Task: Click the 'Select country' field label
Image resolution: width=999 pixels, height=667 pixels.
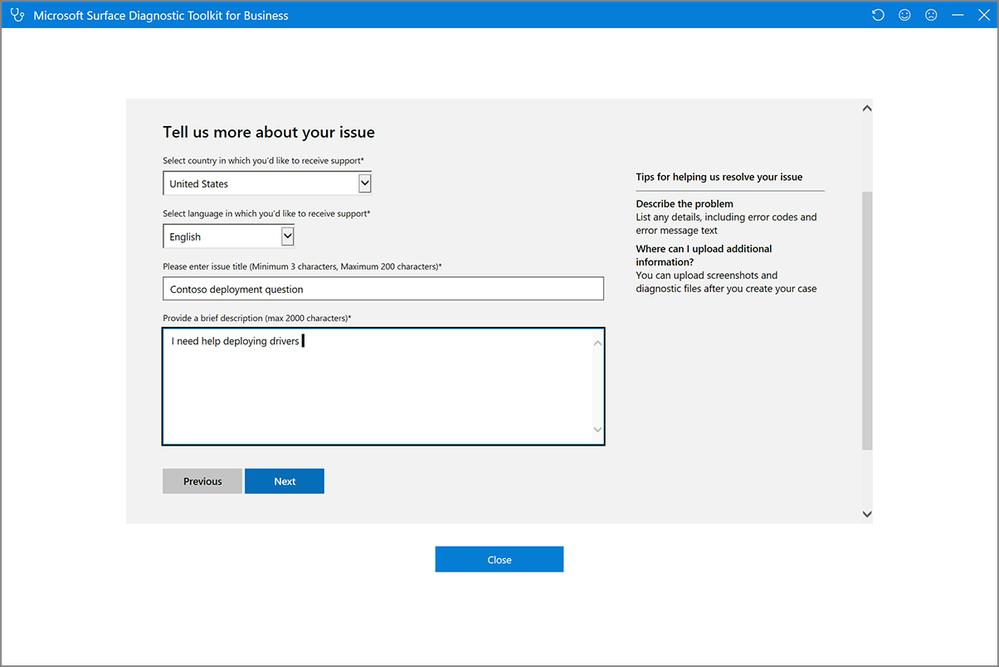Action: point(263,161)
